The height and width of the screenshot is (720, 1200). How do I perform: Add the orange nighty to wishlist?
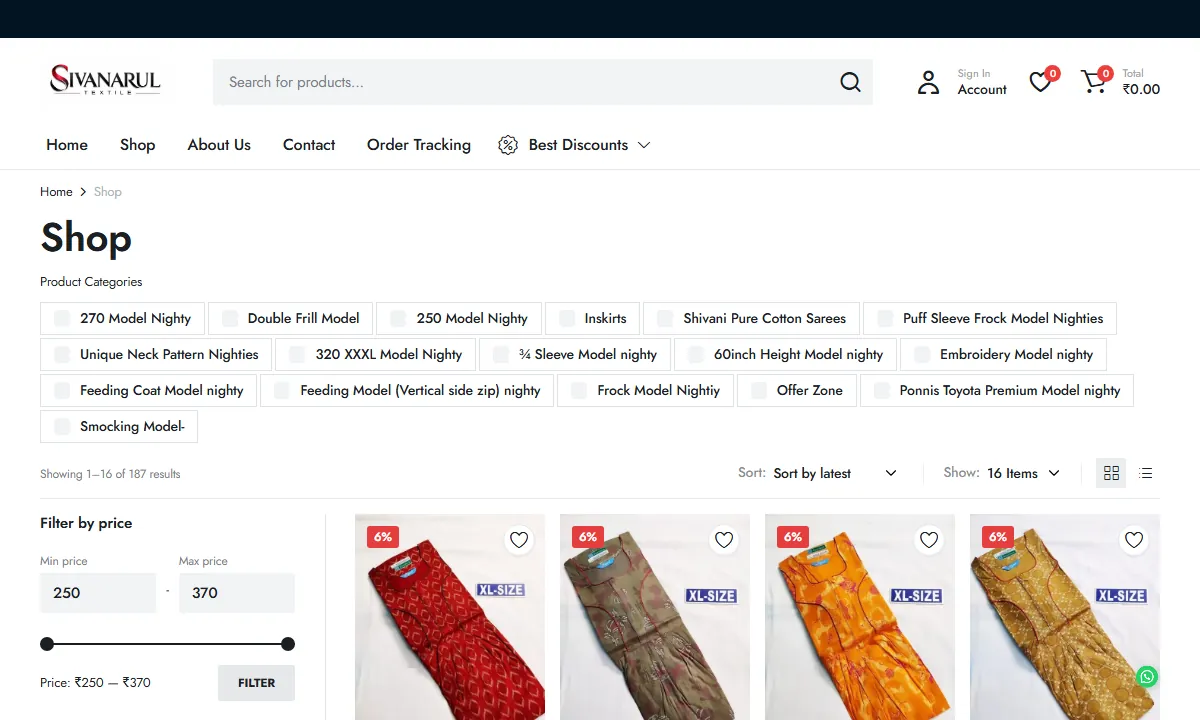coord(929,540)
